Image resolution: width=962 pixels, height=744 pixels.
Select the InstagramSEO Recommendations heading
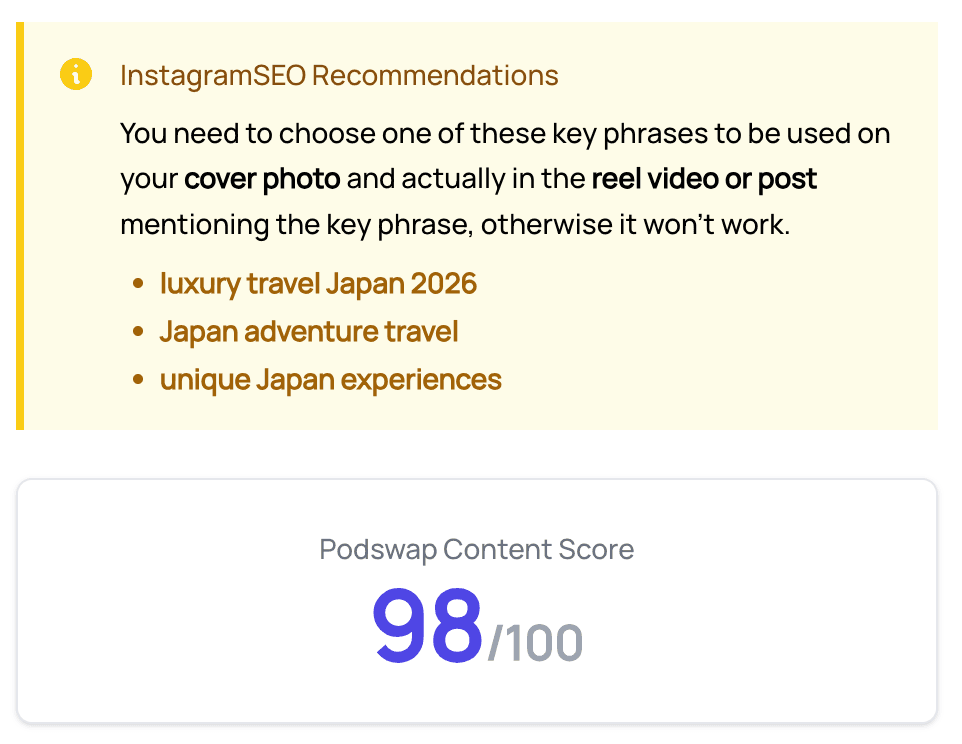pyautogui.click(x=339, y=75)
